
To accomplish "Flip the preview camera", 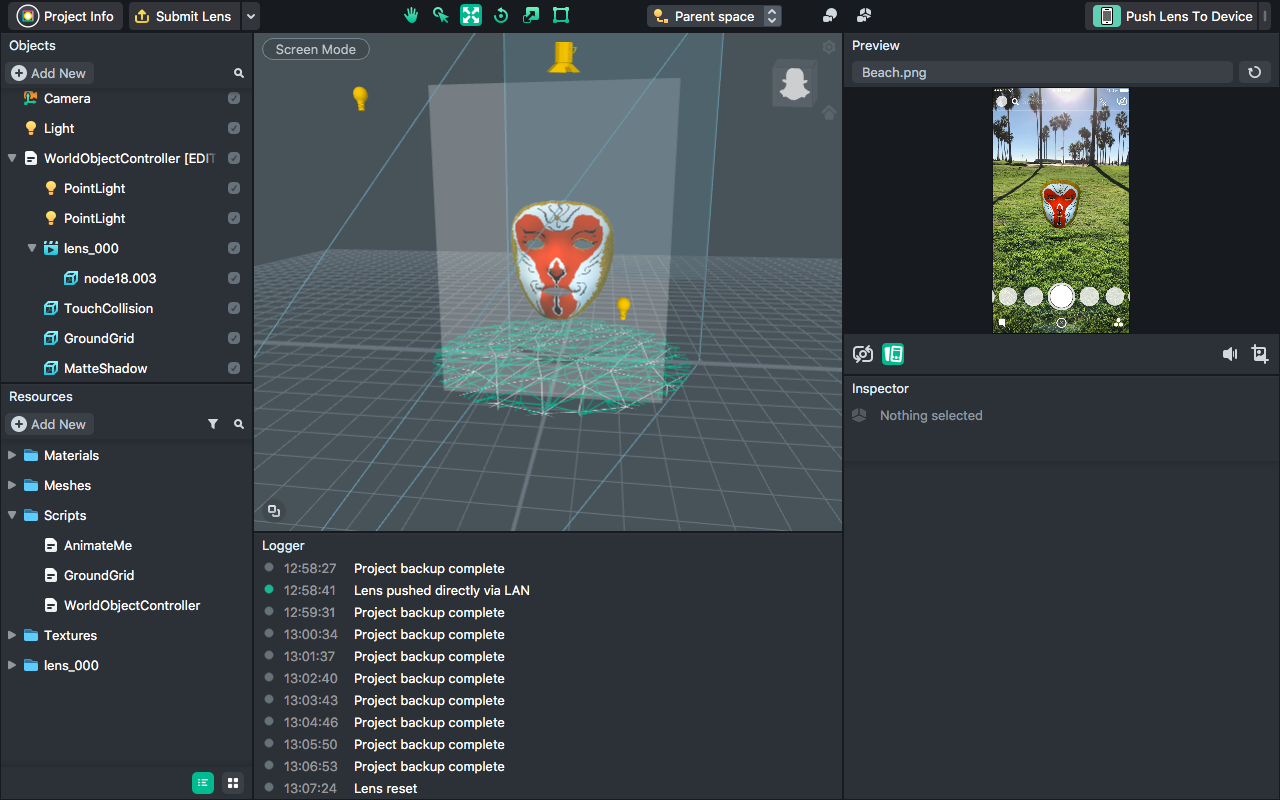I will [x=863, y=354].
